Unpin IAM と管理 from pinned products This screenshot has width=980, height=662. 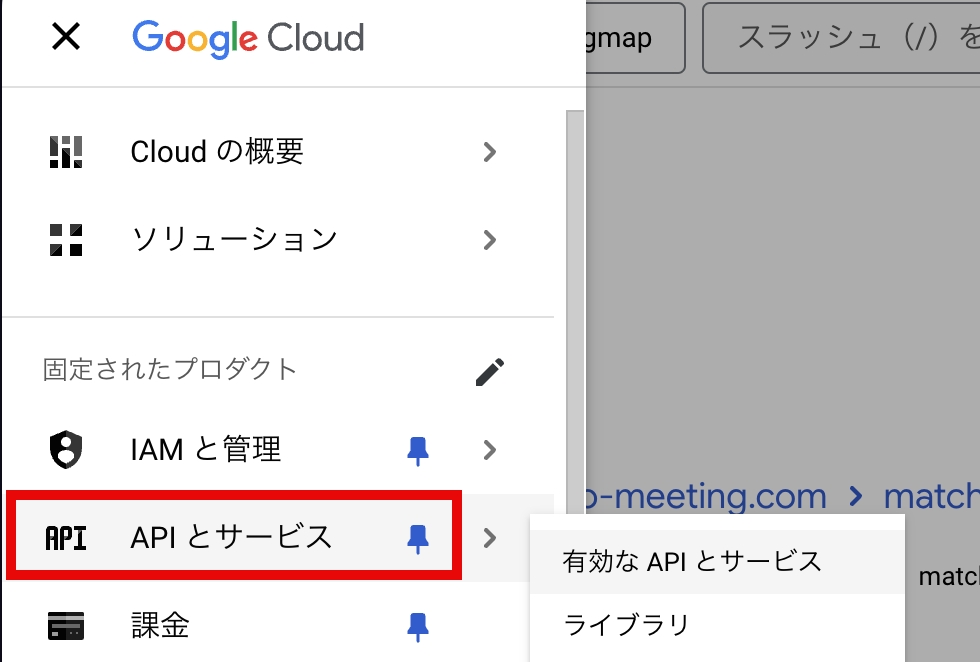point(418,450)
